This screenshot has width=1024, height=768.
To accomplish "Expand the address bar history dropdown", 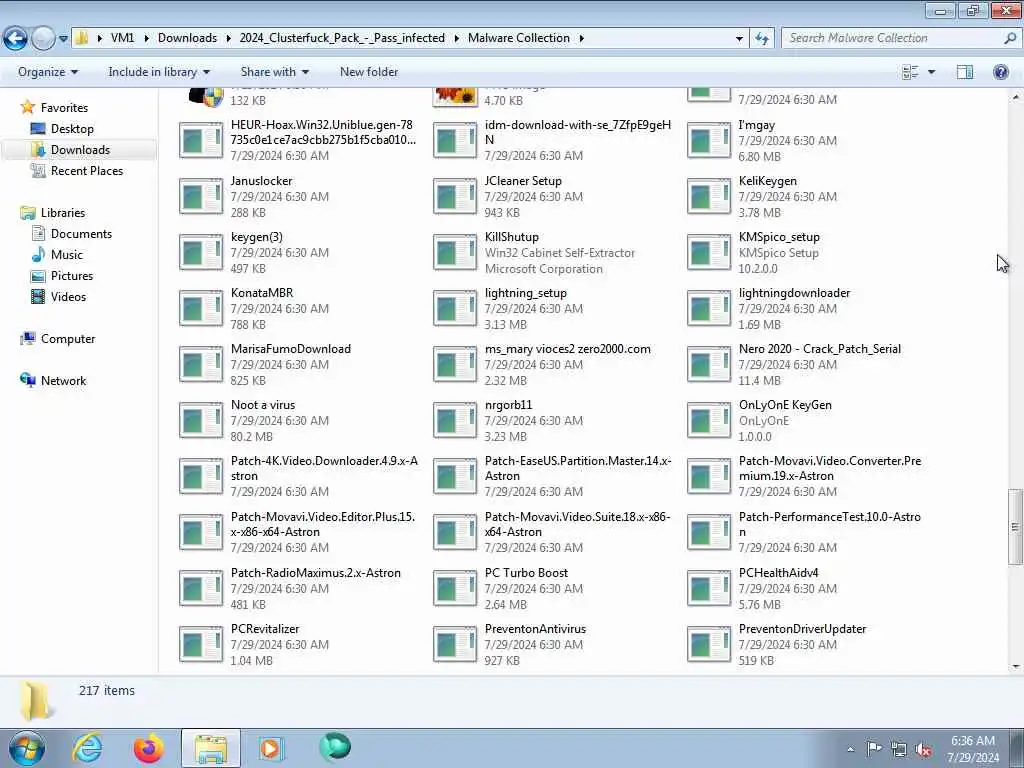I will tap(739, 39).
